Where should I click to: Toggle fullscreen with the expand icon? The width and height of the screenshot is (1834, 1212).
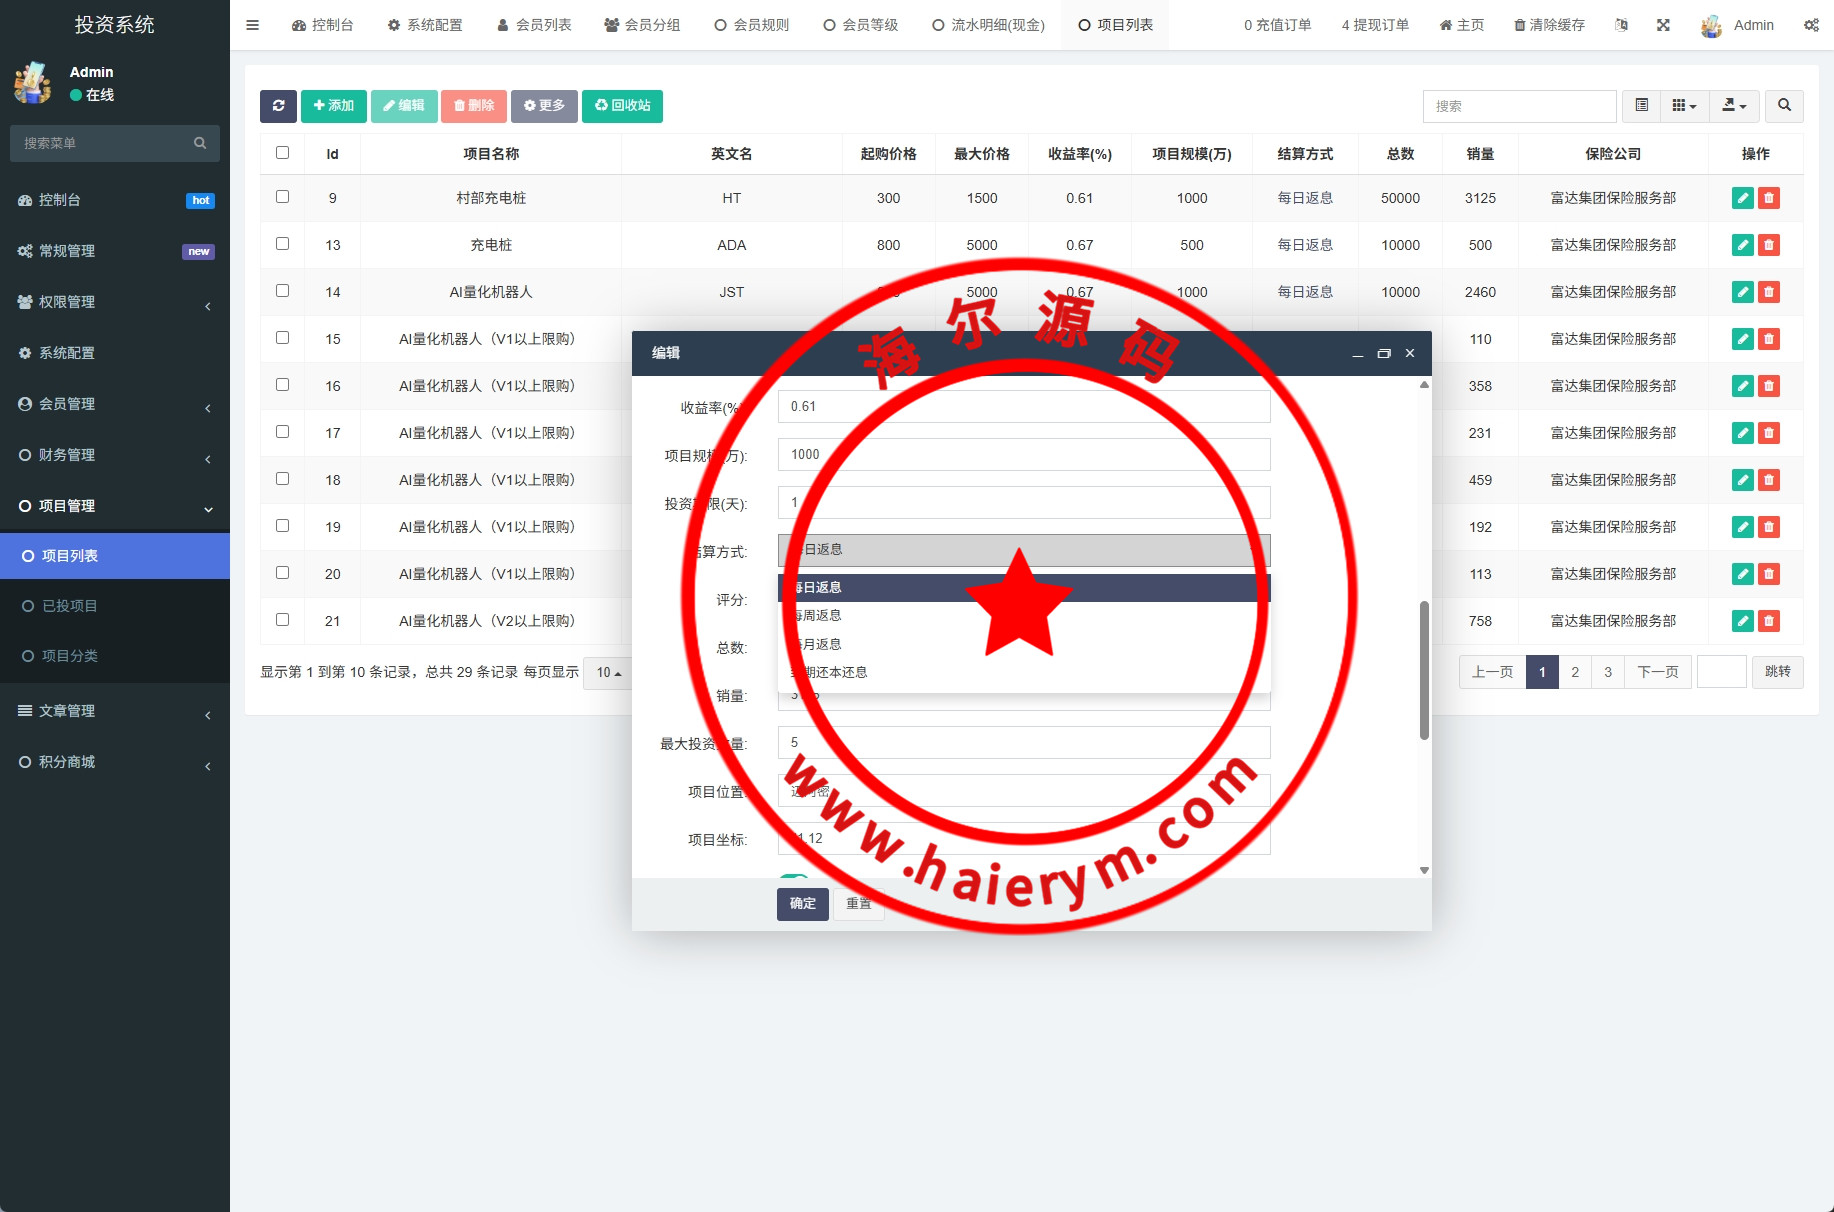(1663, 25)
